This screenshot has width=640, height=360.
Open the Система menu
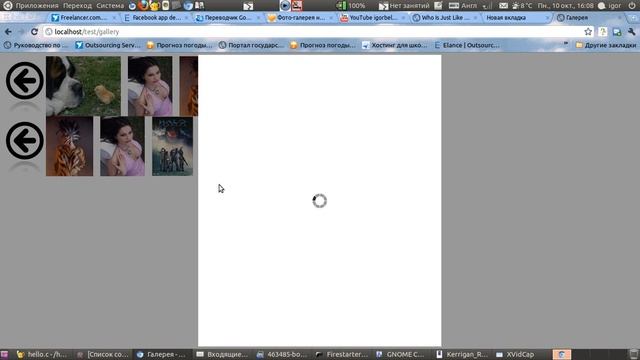pyautogui.click(x=110, y=6)
